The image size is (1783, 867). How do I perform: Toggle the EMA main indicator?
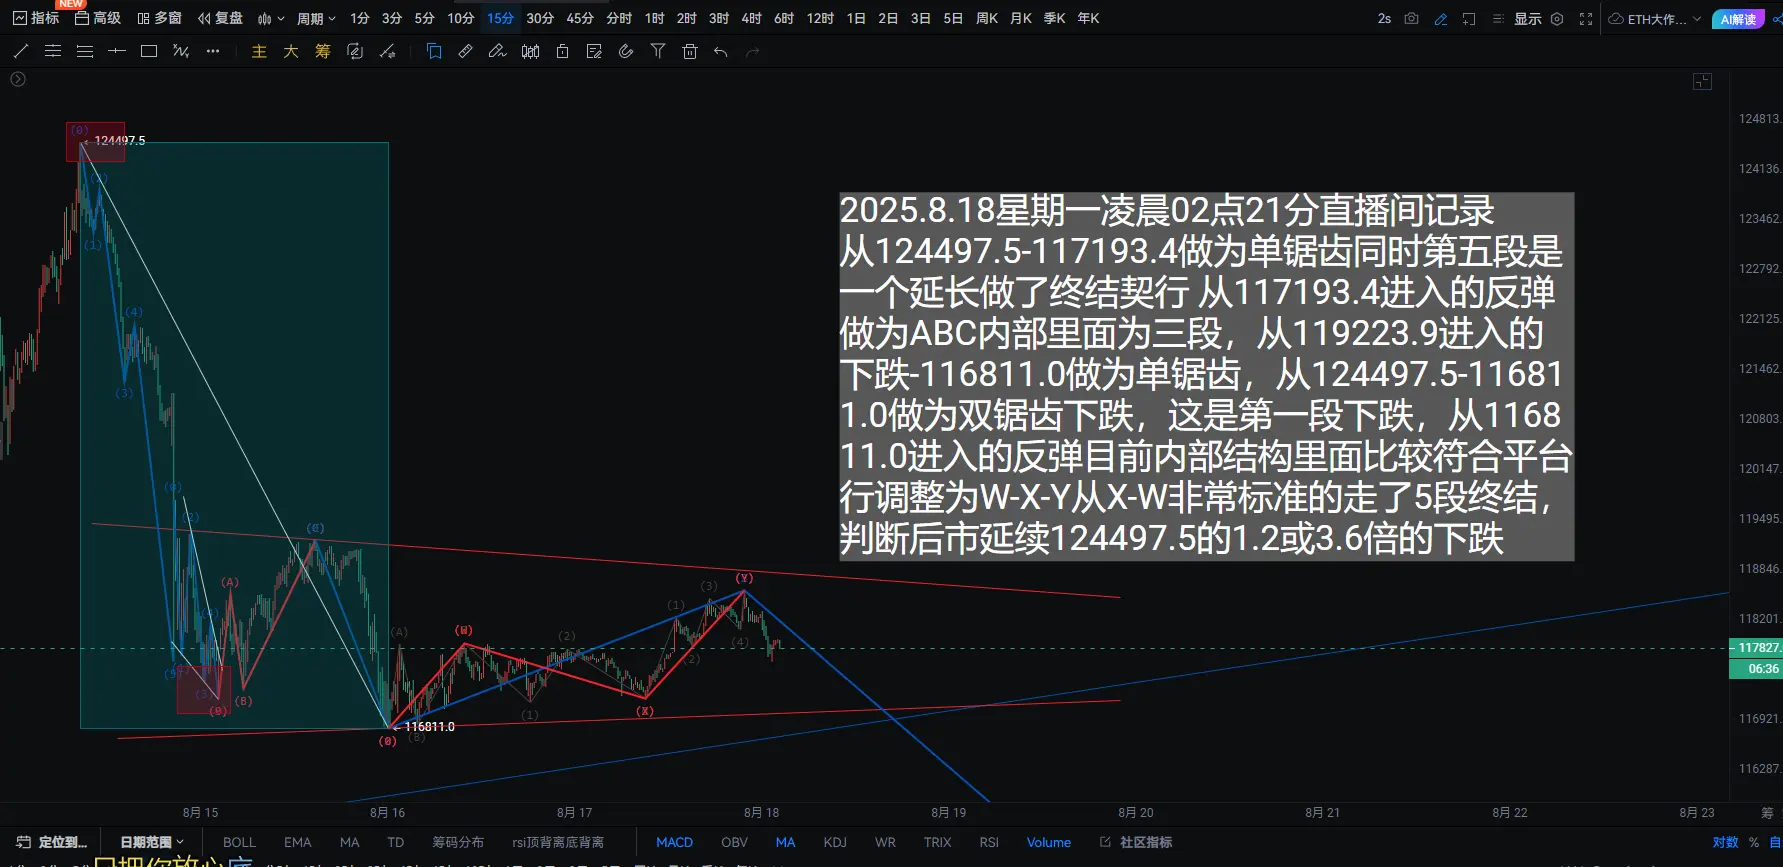(x=298, y=842)
